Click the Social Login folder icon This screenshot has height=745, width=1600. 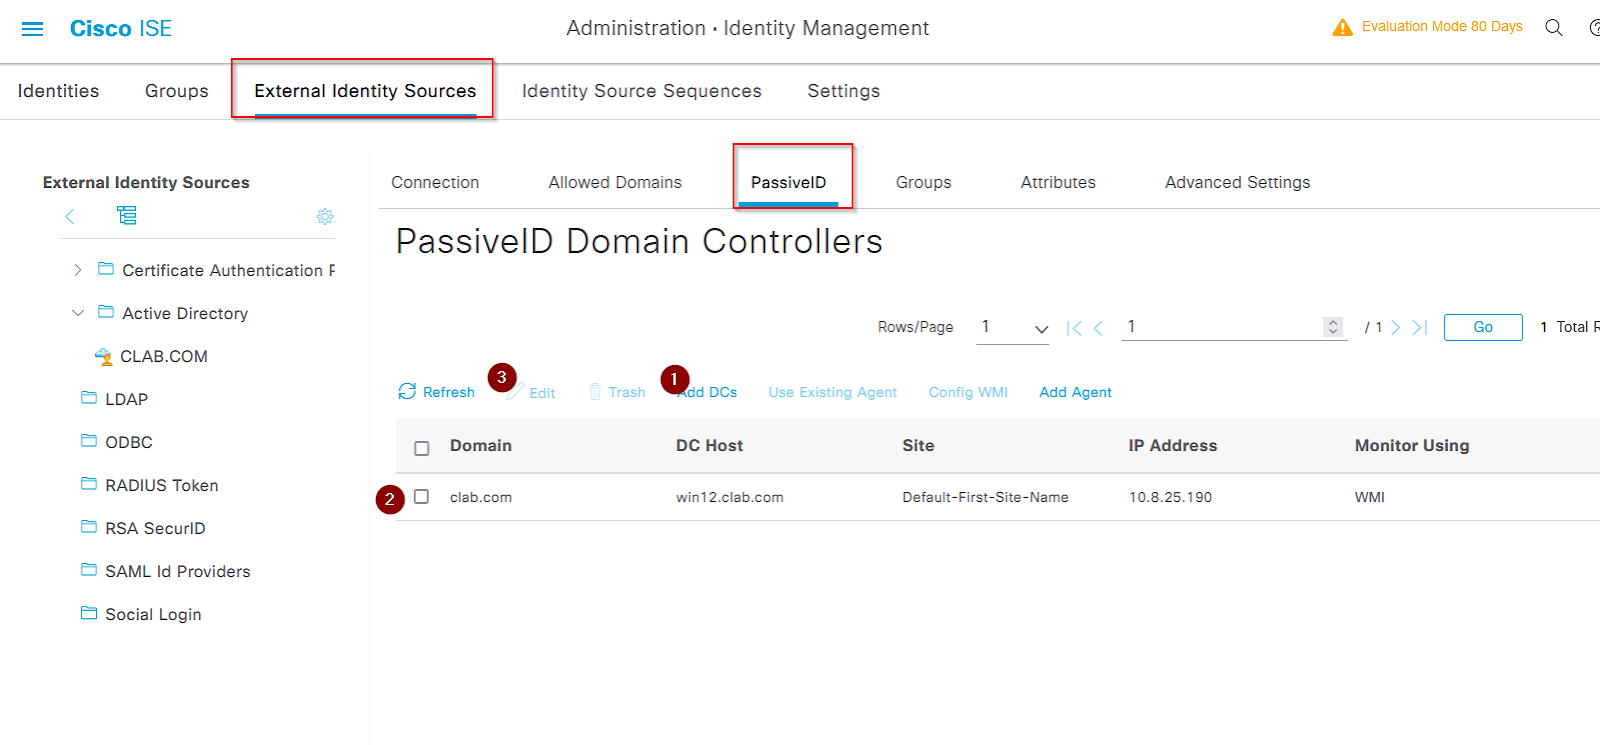pyautogui.click(x=89, y=613)
